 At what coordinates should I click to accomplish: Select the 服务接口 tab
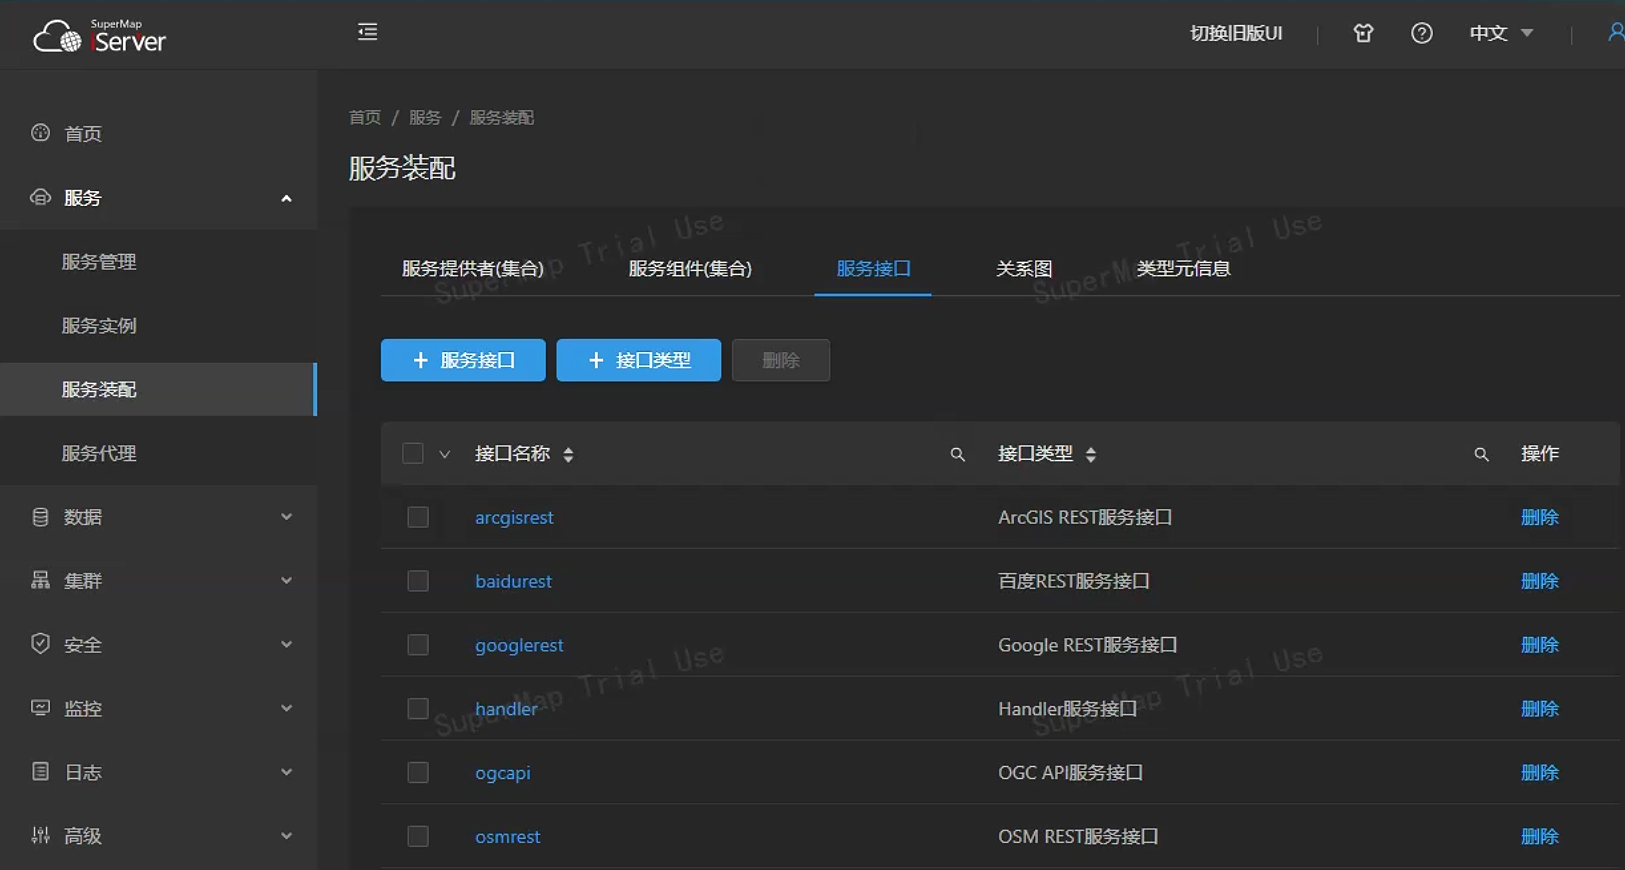(x=873, y=268)
